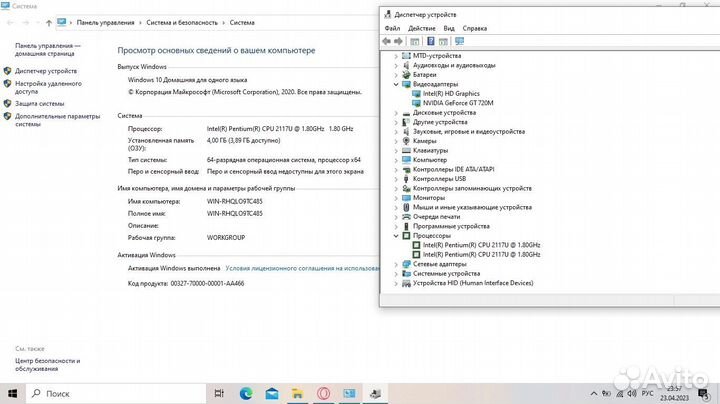Open the Действие menu
The image size is (720, 404).
pos(422,28)
